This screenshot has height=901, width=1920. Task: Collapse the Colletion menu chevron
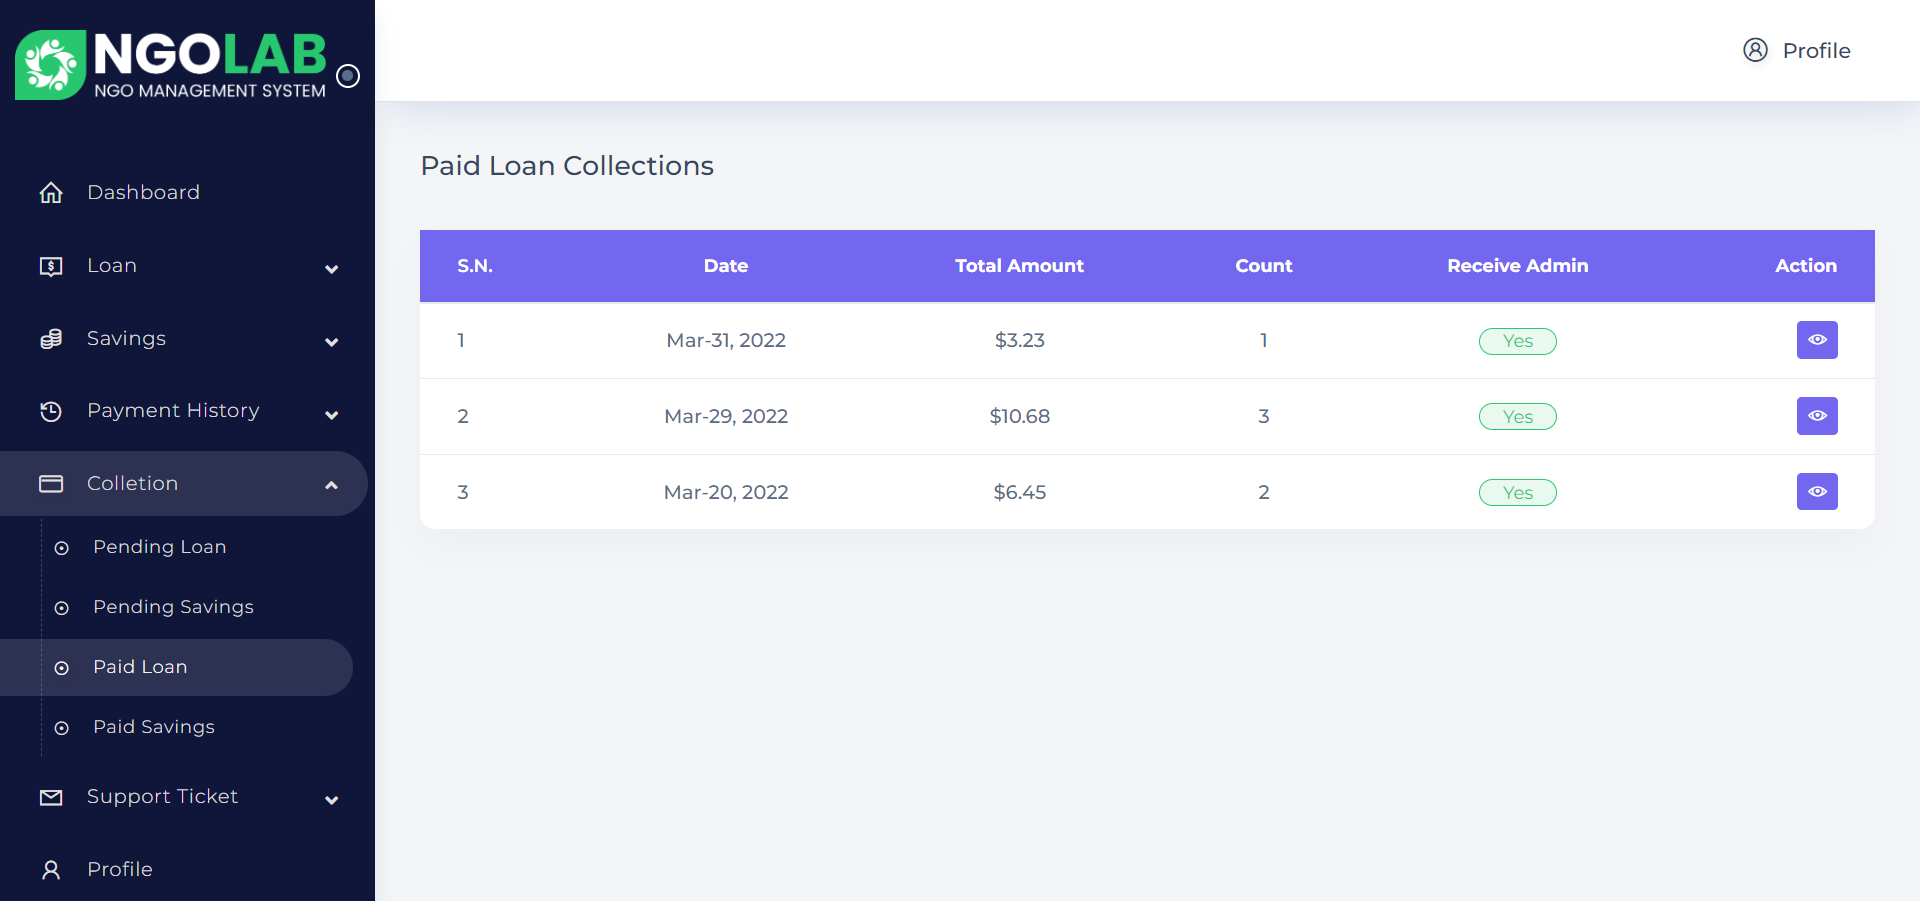coord(332,485)
